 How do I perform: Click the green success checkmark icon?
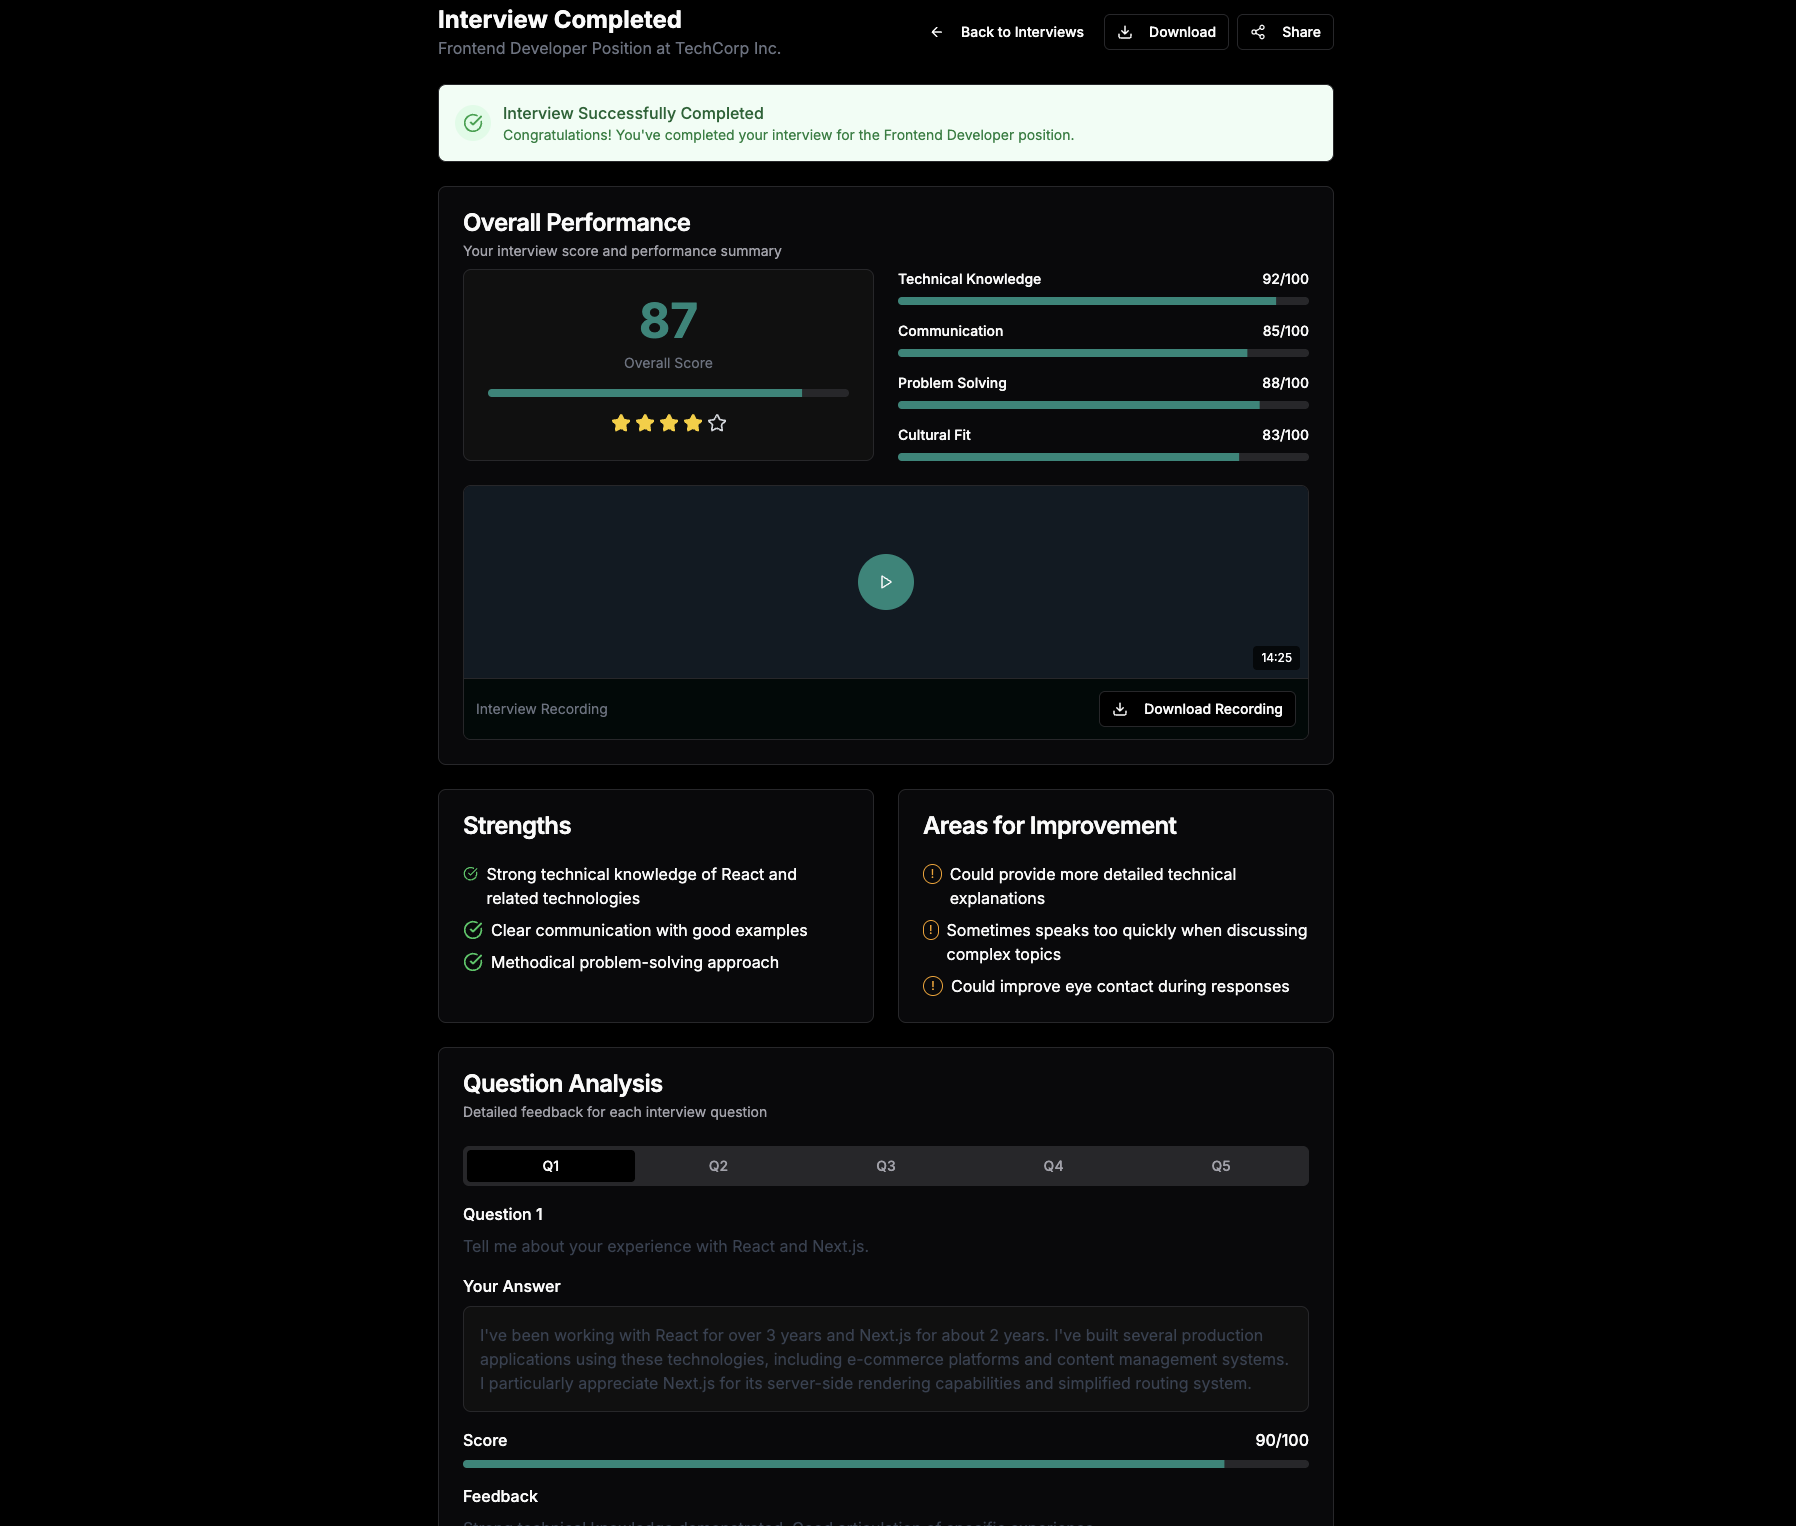tap(473, 122)
